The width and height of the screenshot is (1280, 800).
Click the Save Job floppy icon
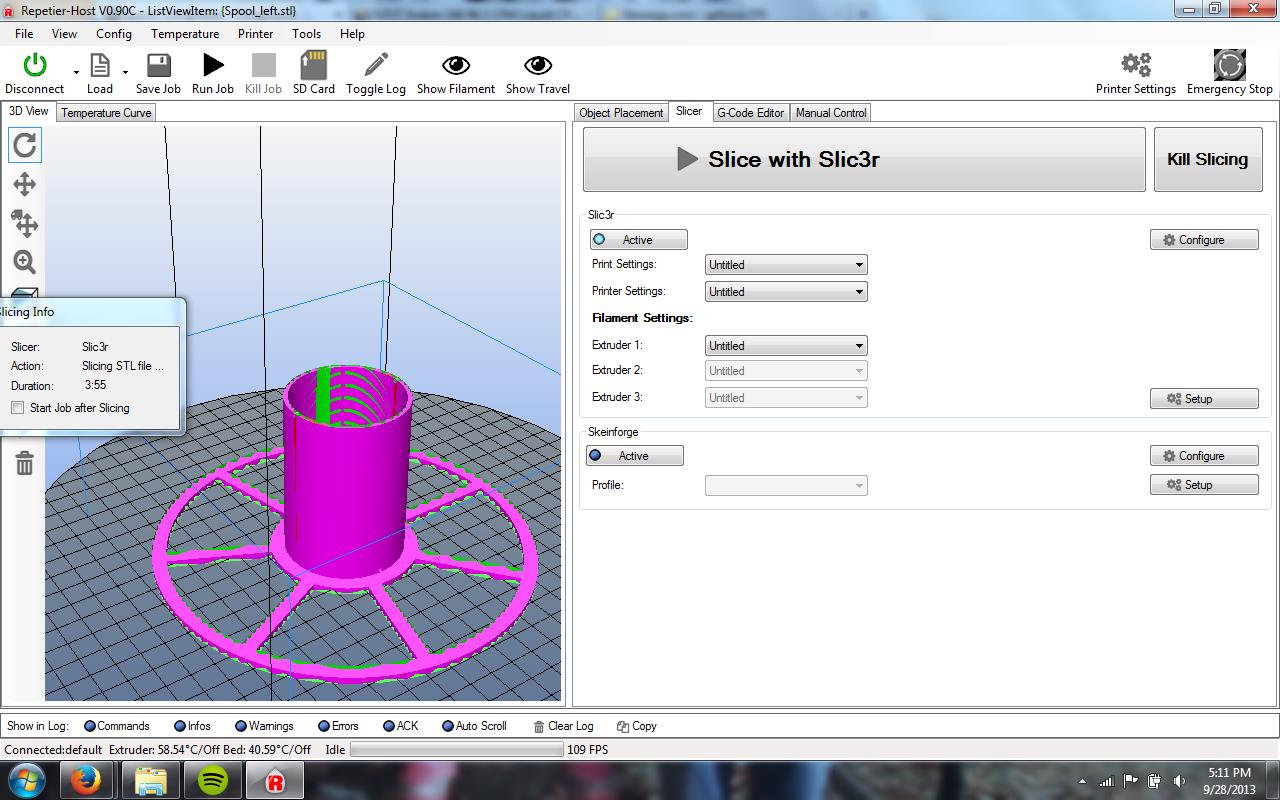158,66
